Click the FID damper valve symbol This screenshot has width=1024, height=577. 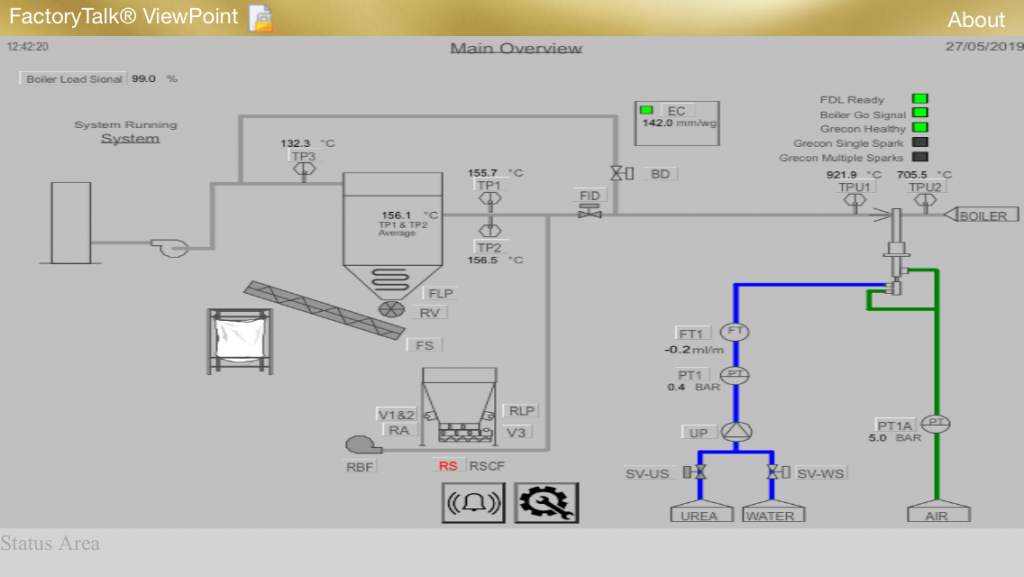click(x=590, y=211)
